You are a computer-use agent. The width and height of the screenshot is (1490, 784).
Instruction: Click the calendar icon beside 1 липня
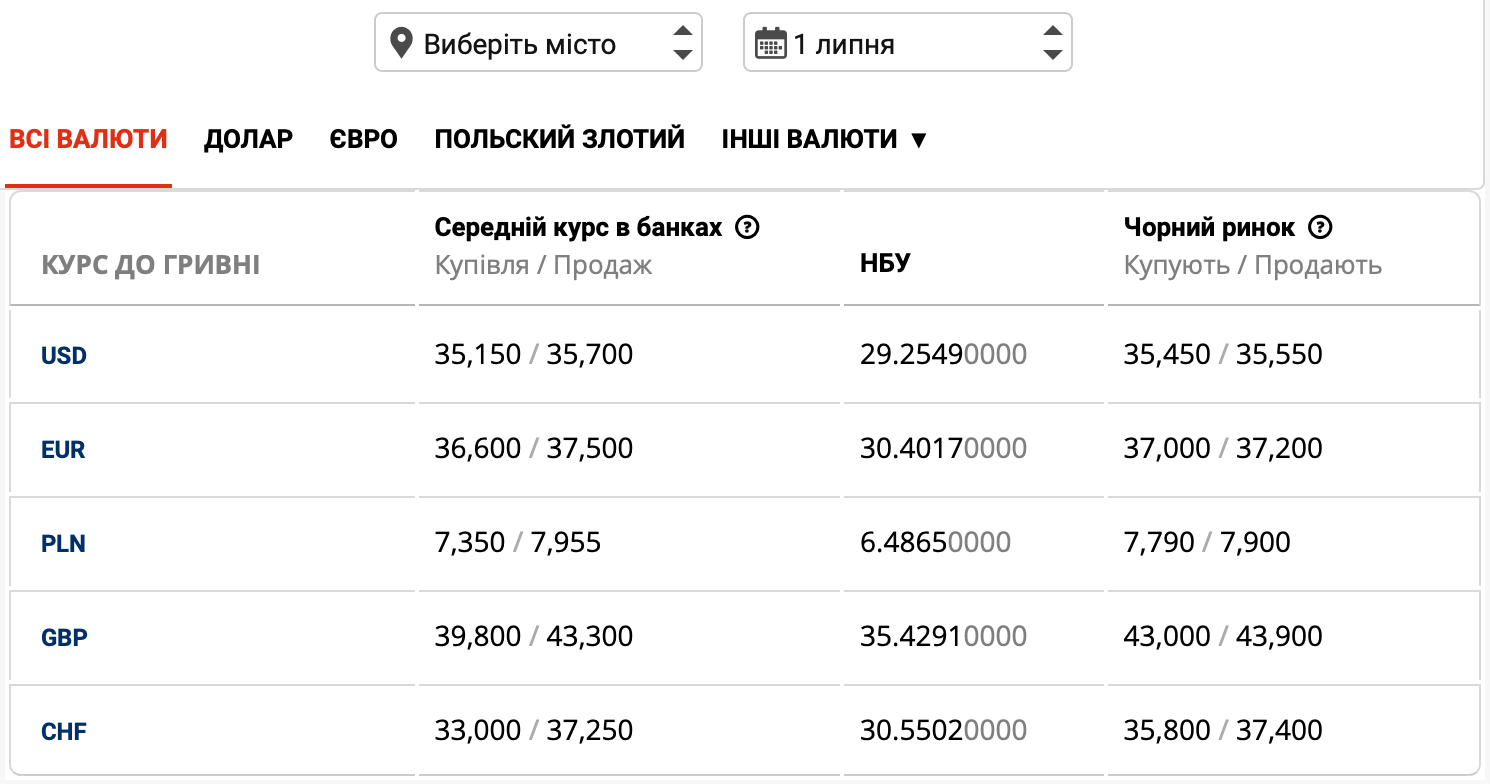coord(770,44)
